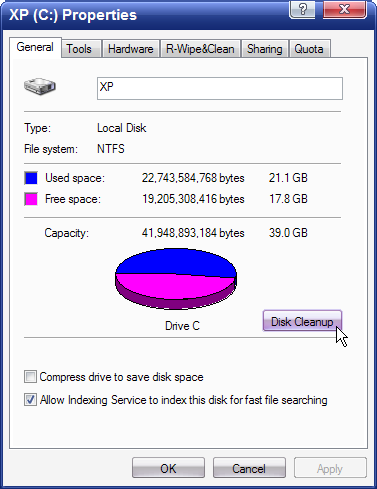Click the question mark help button

[302, 9]
